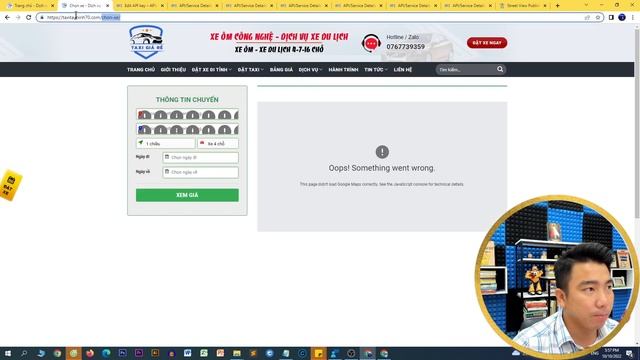The height and width of the screenshot is (360, 640).
Task: Click the red ĐẶT XE NGAY button
Action: click(x=487, y=43)
